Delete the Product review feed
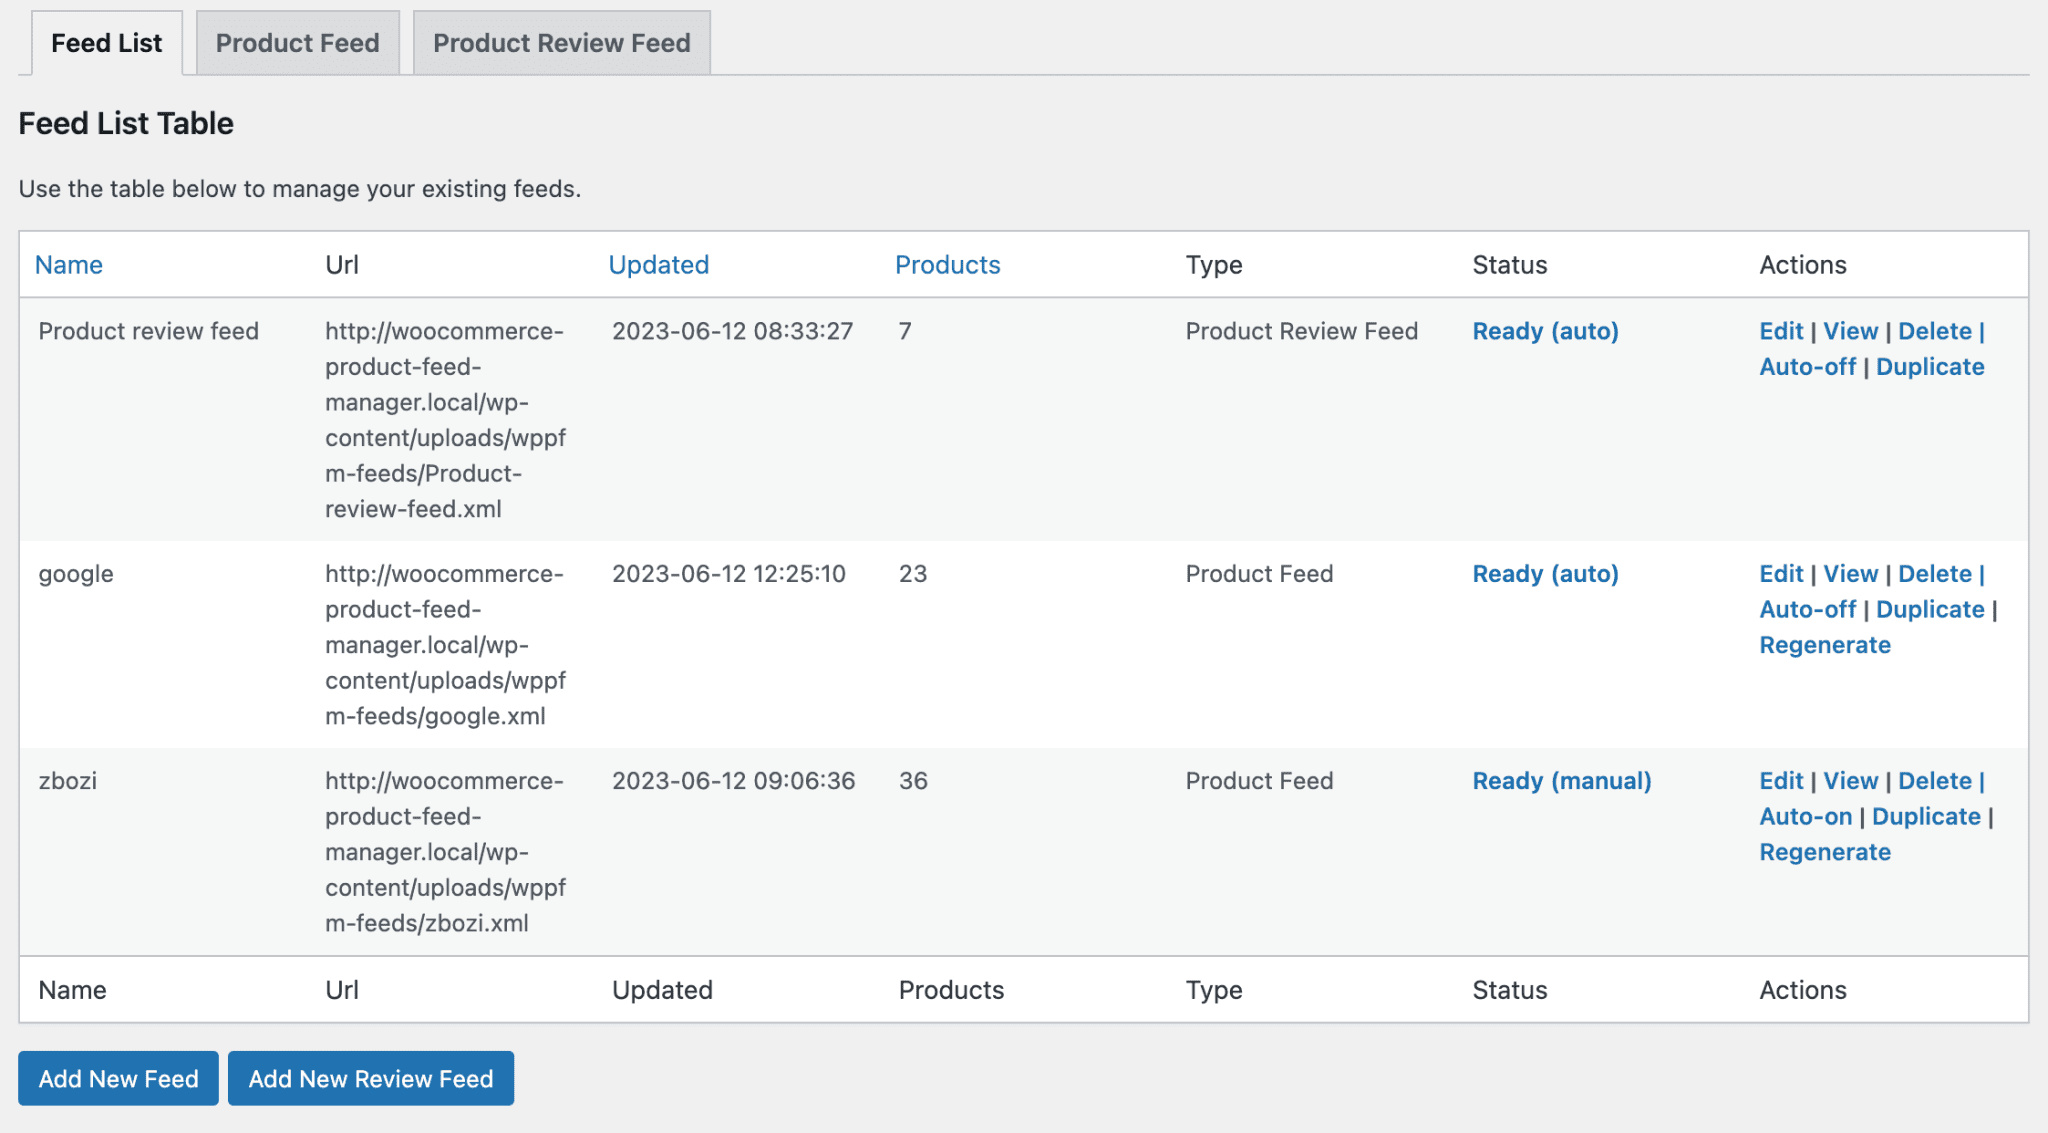Screen dimensions: 2048x1133 pos(1934,331)
